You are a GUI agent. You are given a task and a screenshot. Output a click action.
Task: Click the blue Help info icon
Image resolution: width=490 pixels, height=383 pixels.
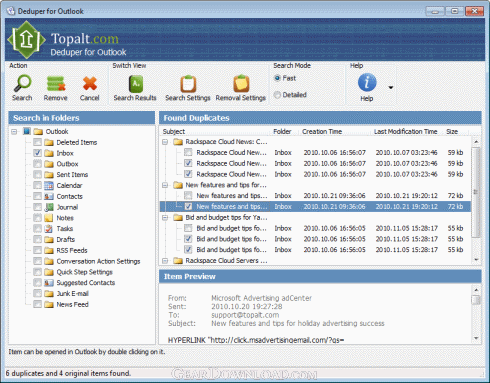pos(367,82)
